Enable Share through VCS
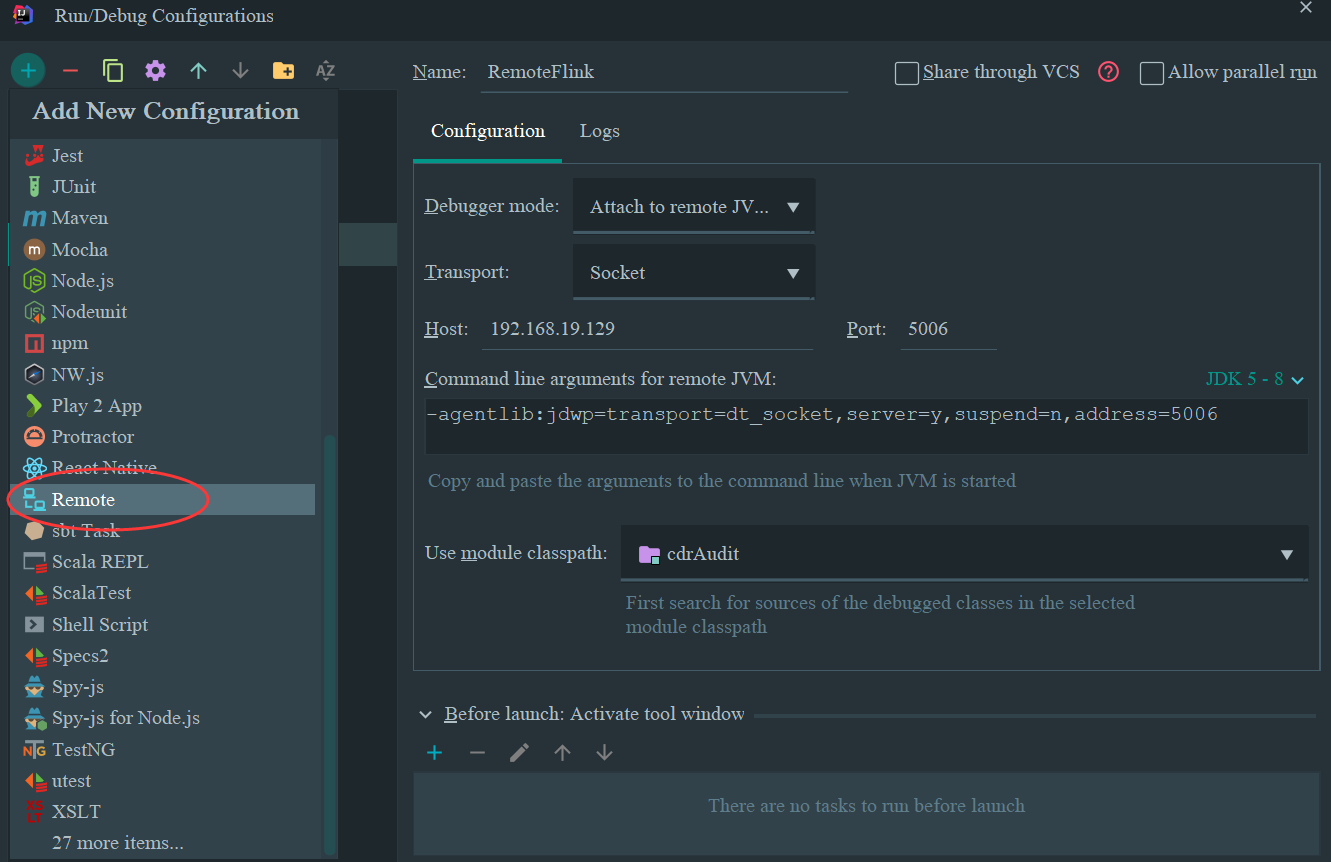The image size is (1331, 862). 906,71
